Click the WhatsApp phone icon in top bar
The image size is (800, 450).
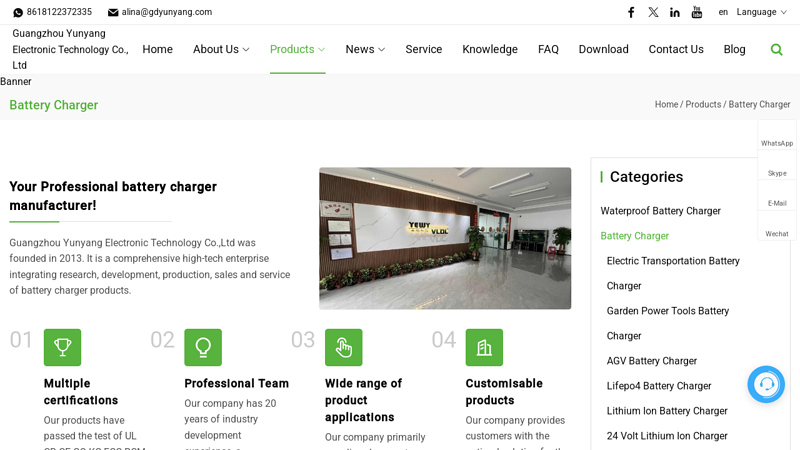click(18, 12)
